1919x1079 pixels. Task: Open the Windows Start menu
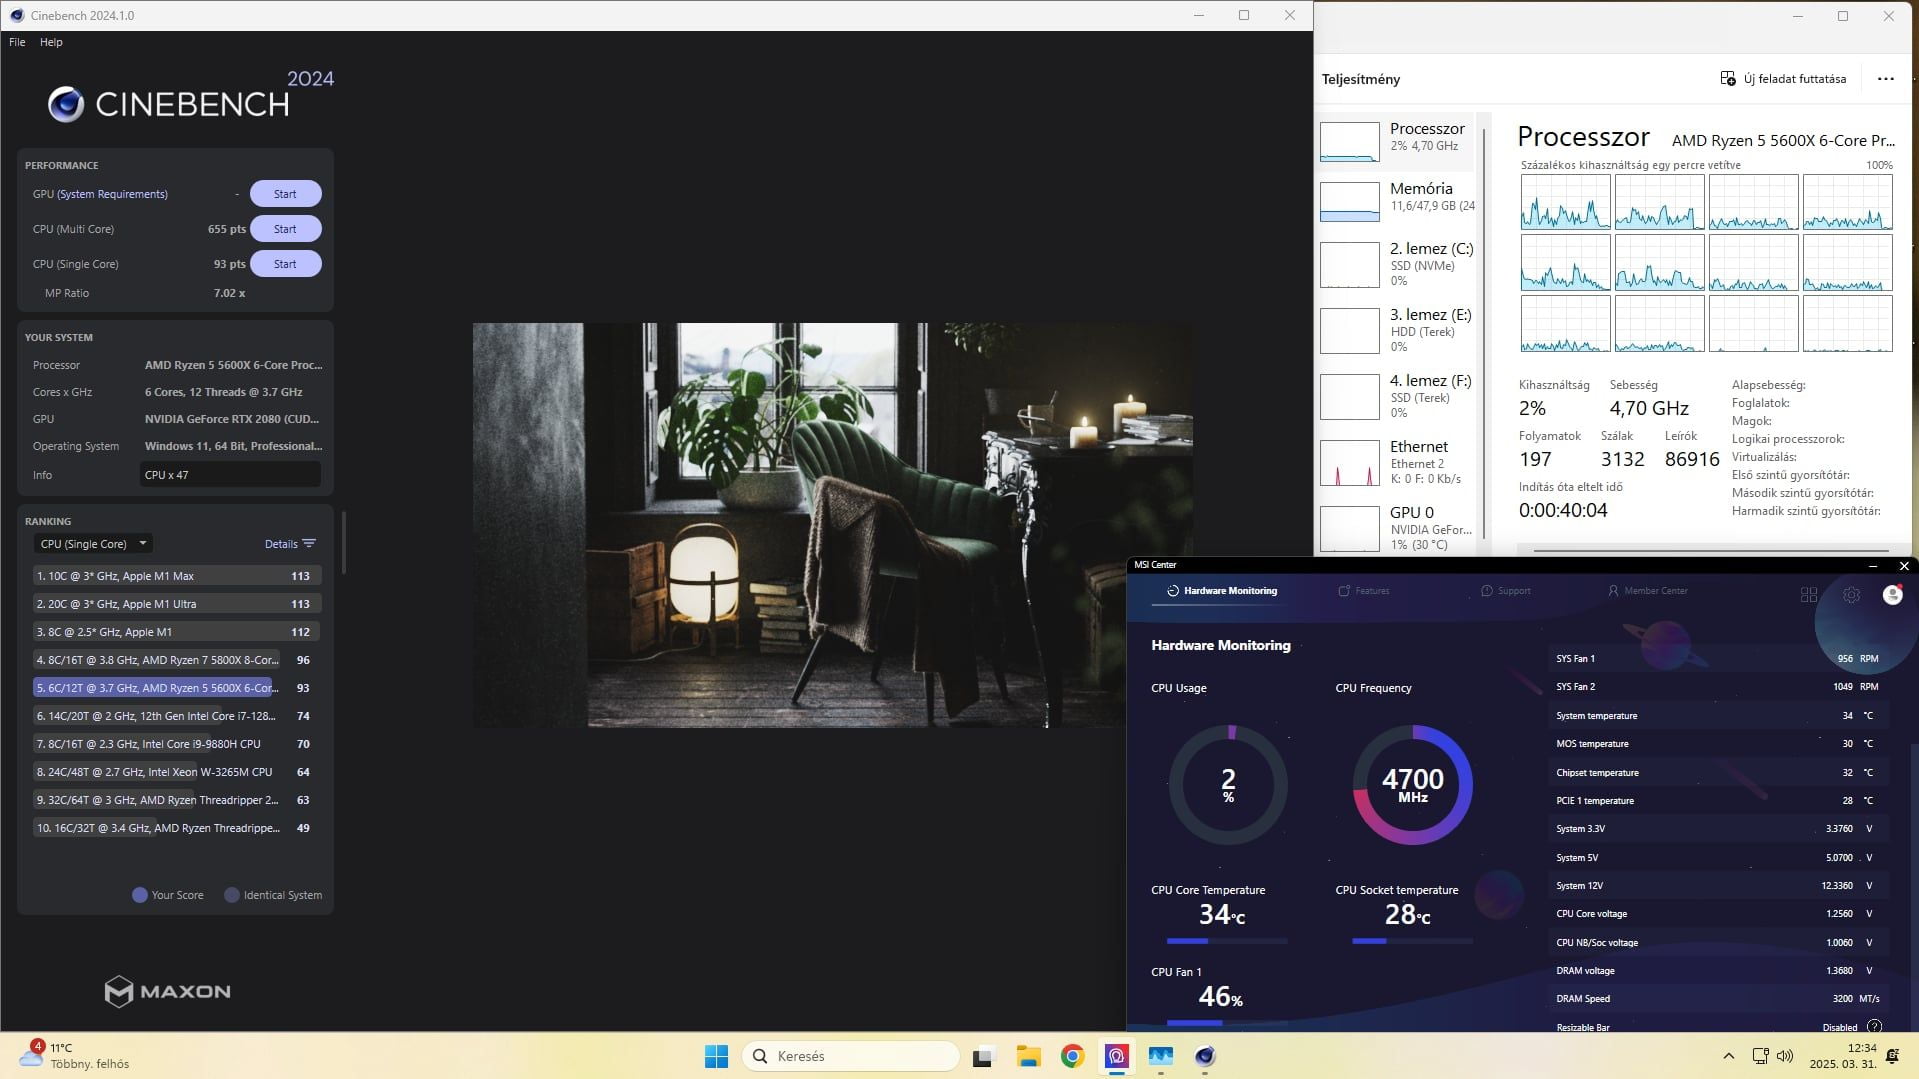point(716,1056)
